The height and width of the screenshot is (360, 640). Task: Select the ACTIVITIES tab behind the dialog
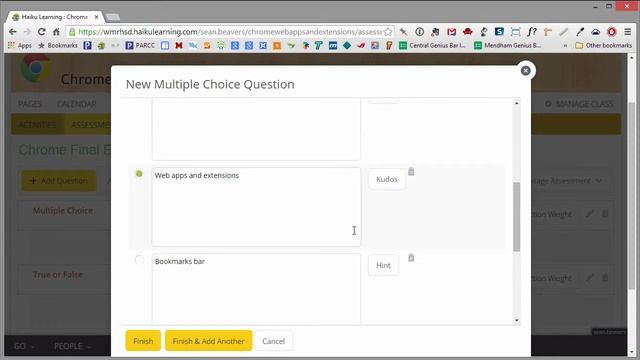pos(37,124)
